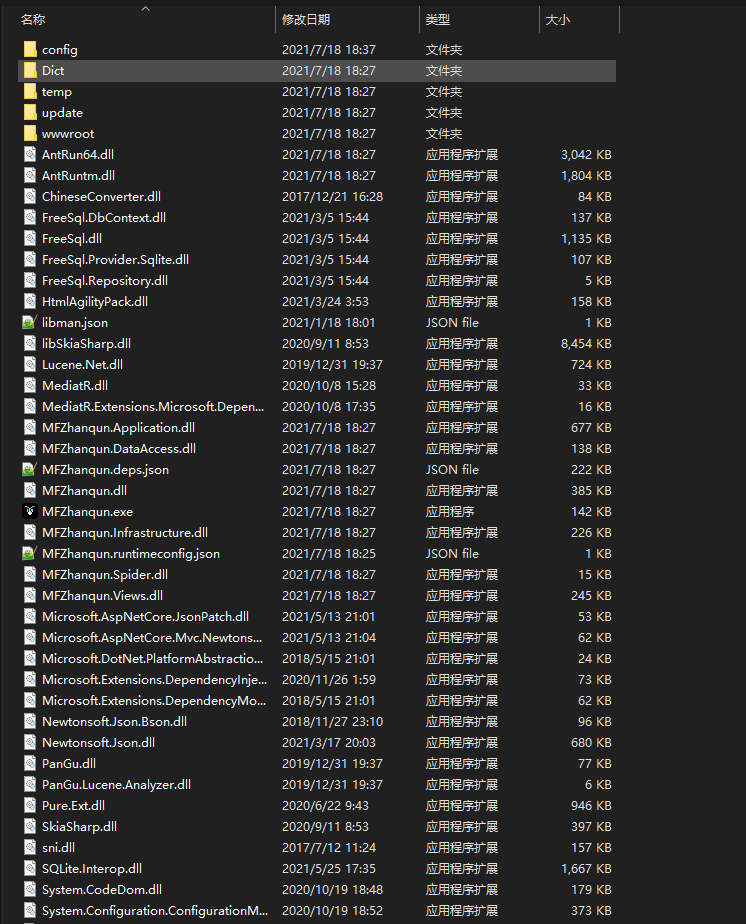Select Microsoft.DotNet.PlatformAbstractio... file name
This screenshot has width=746, height=924.
point(153,659)
